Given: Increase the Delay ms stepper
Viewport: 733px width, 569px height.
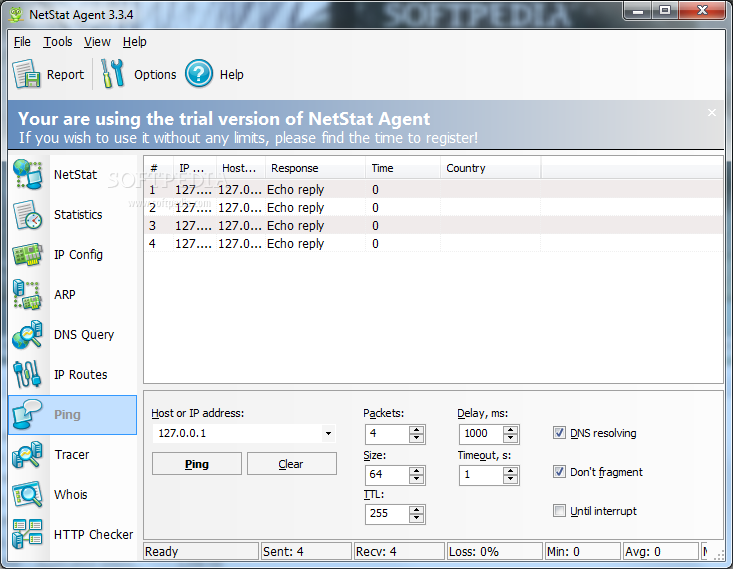Looking at the screenshot, I should [510, 430].
